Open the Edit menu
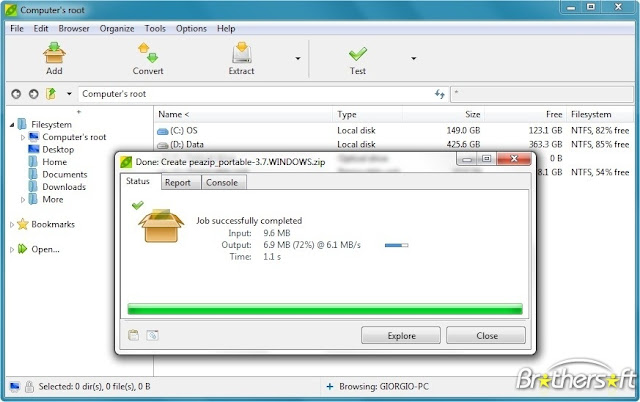 coord(41,29)
